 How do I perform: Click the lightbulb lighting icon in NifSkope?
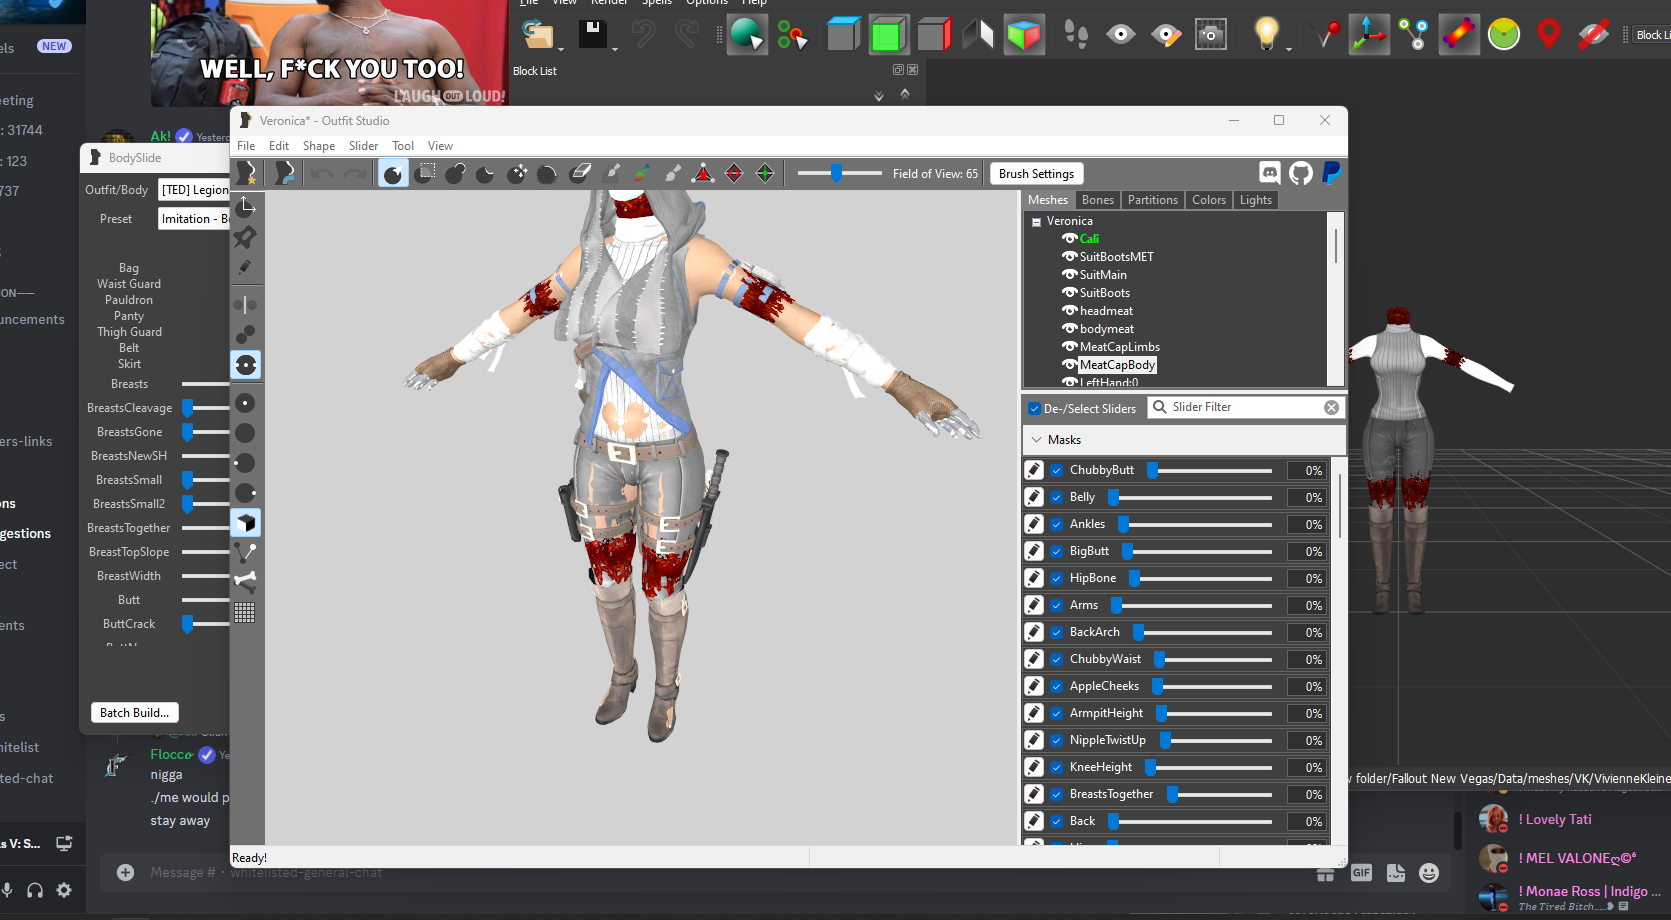click(x=1266, y=33)
